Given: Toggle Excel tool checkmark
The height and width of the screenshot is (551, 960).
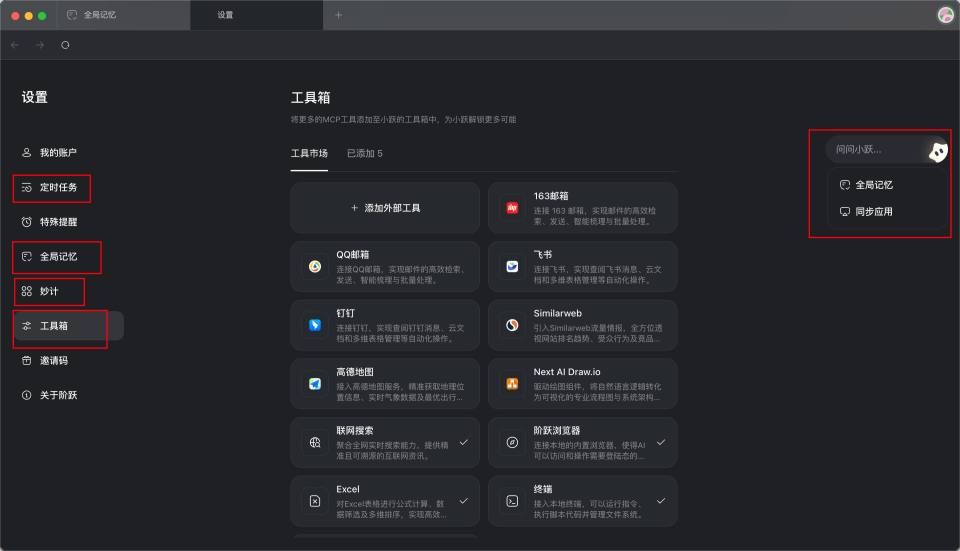Looking at the screenshot, I should tap(464, 501).
